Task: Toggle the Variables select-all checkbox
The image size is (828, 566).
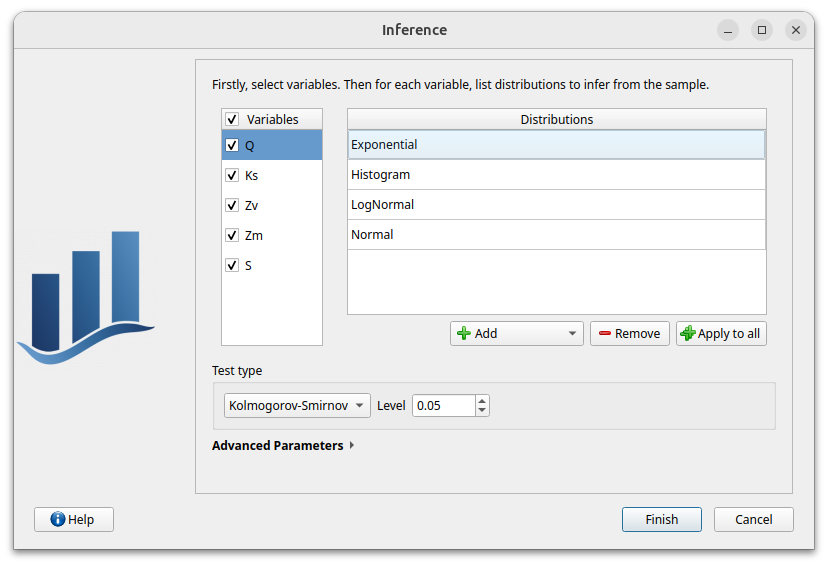Action: (x=232, y=119)
